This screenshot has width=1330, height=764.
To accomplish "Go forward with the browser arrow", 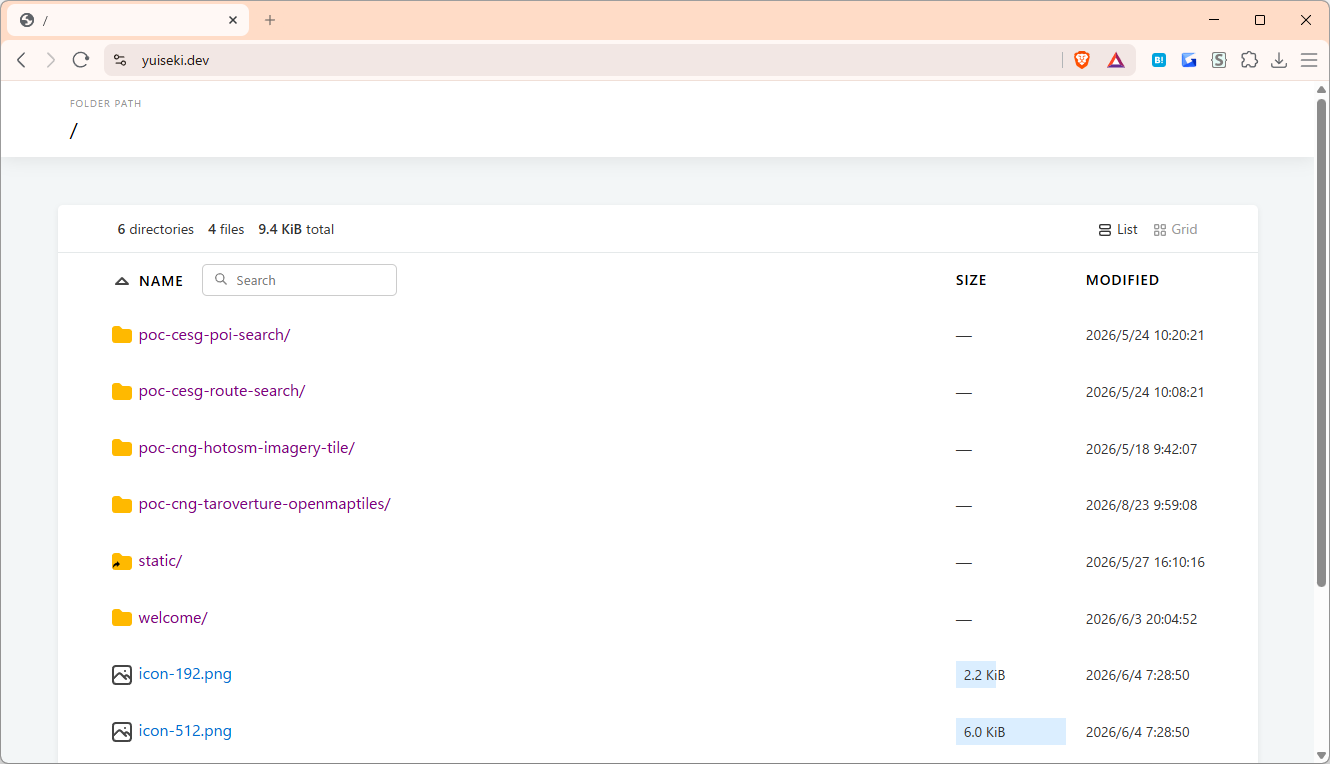I will click(51, 60).
